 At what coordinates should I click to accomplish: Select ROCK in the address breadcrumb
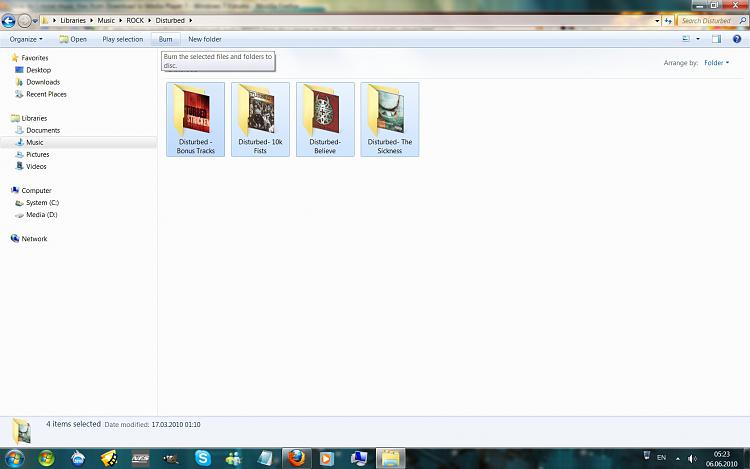click(x=135, y=21)
